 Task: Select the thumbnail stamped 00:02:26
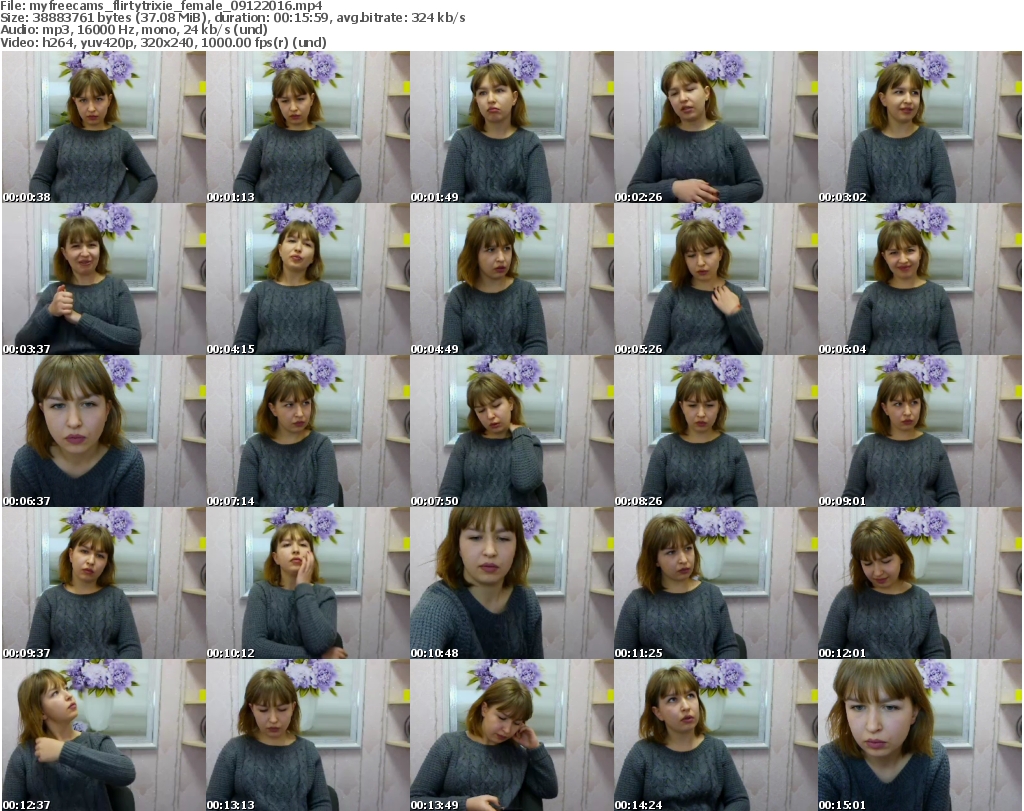click(x=716, y=127)
